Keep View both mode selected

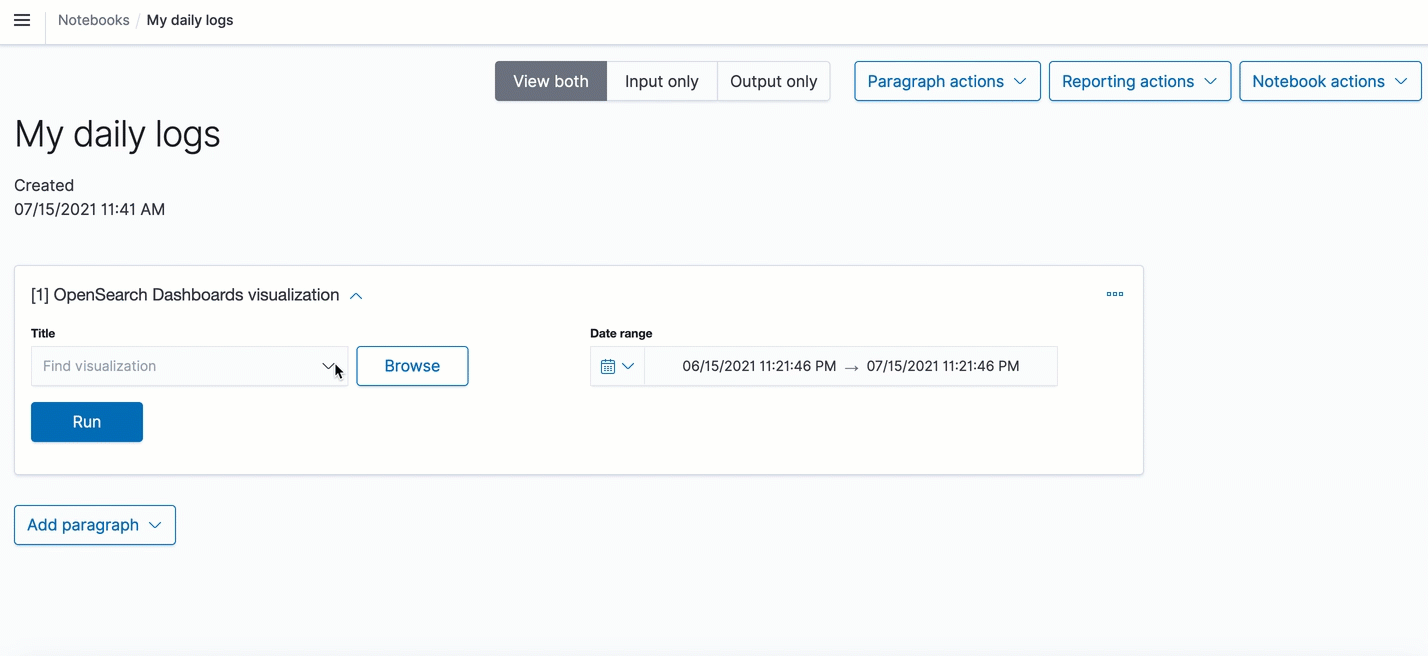550,81
